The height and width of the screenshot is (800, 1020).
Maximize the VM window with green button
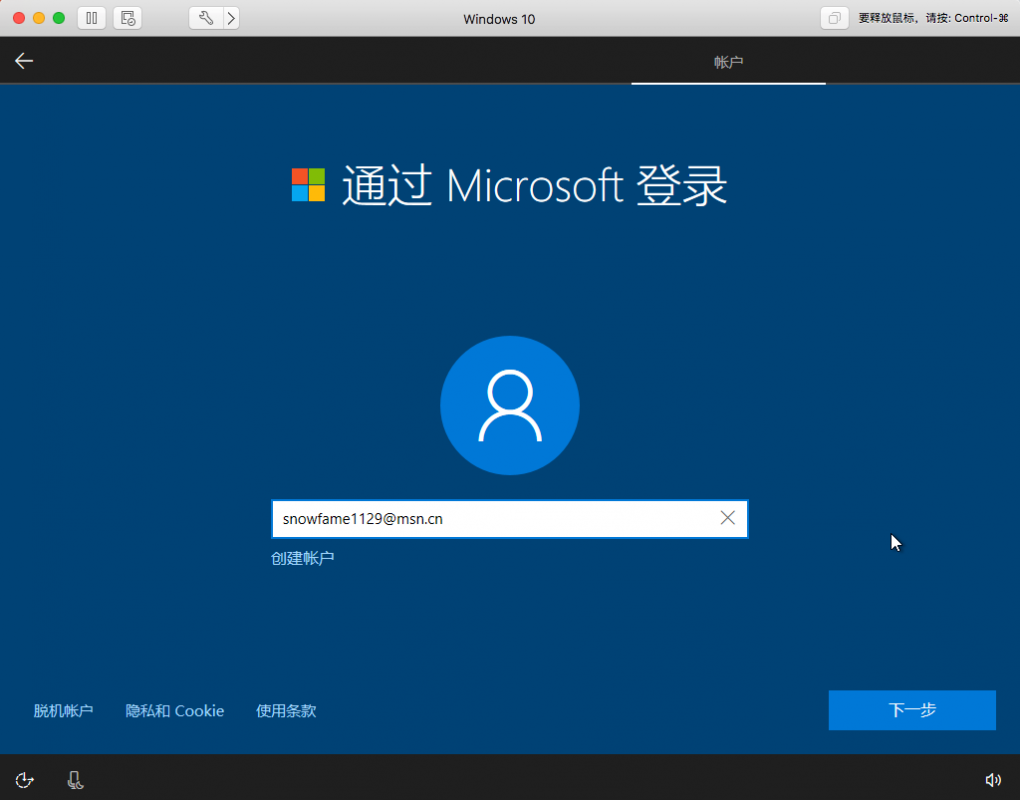(x=59, y=18)
